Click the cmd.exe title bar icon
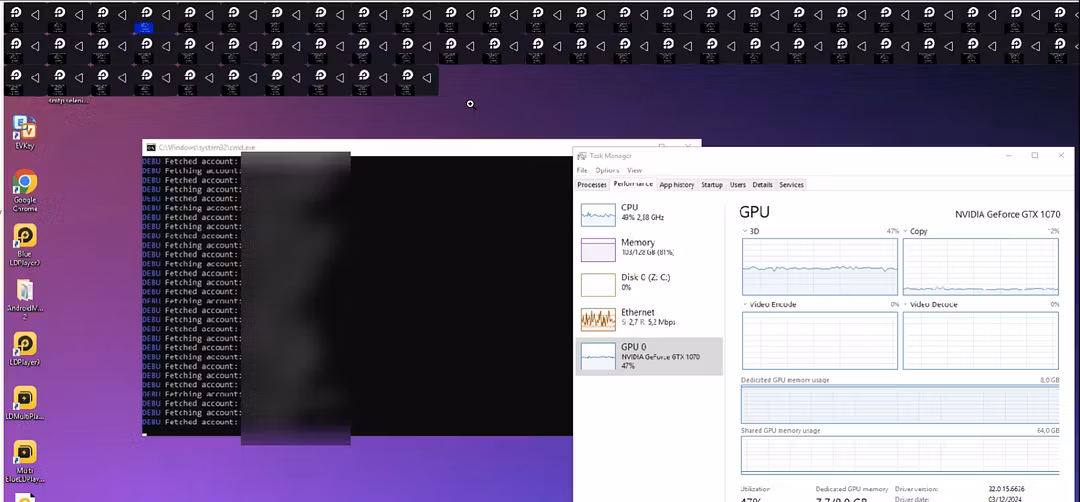The width and height of the screenshot is (1080, 502). point(150,148)
